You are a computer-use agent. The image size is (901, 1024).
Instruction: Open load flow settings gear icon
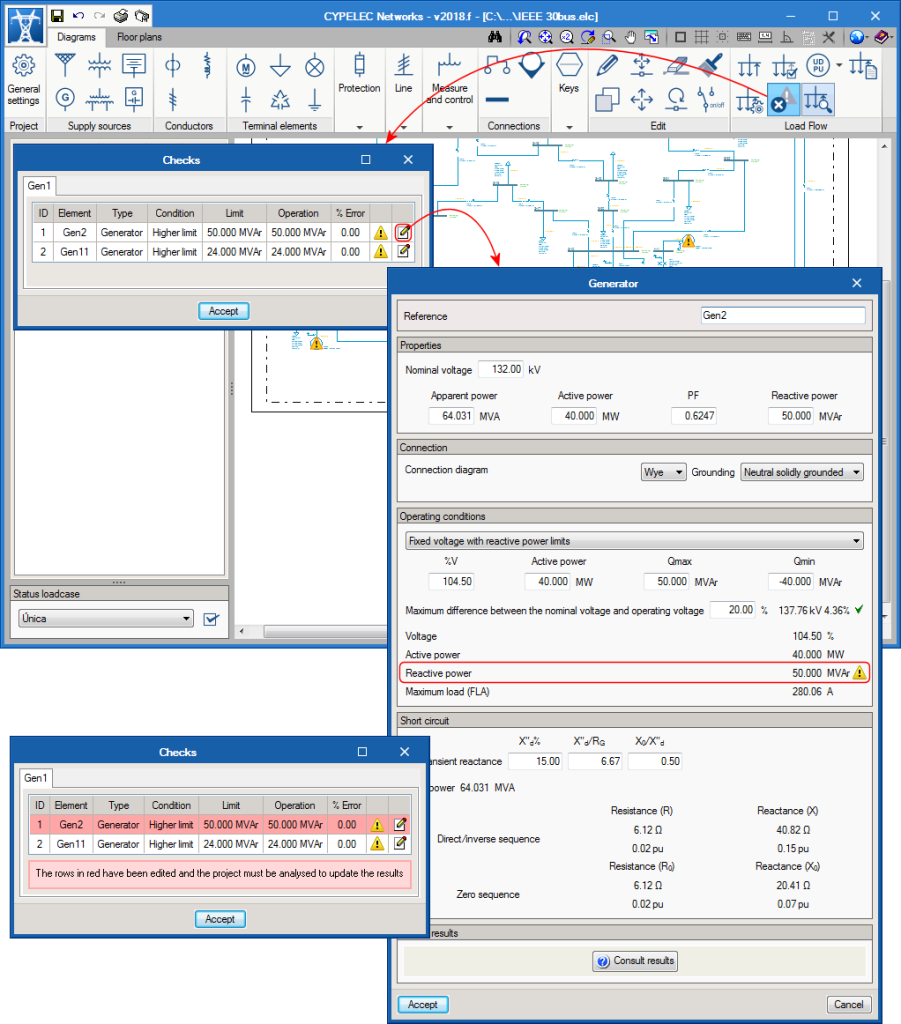tap(749, 101)
